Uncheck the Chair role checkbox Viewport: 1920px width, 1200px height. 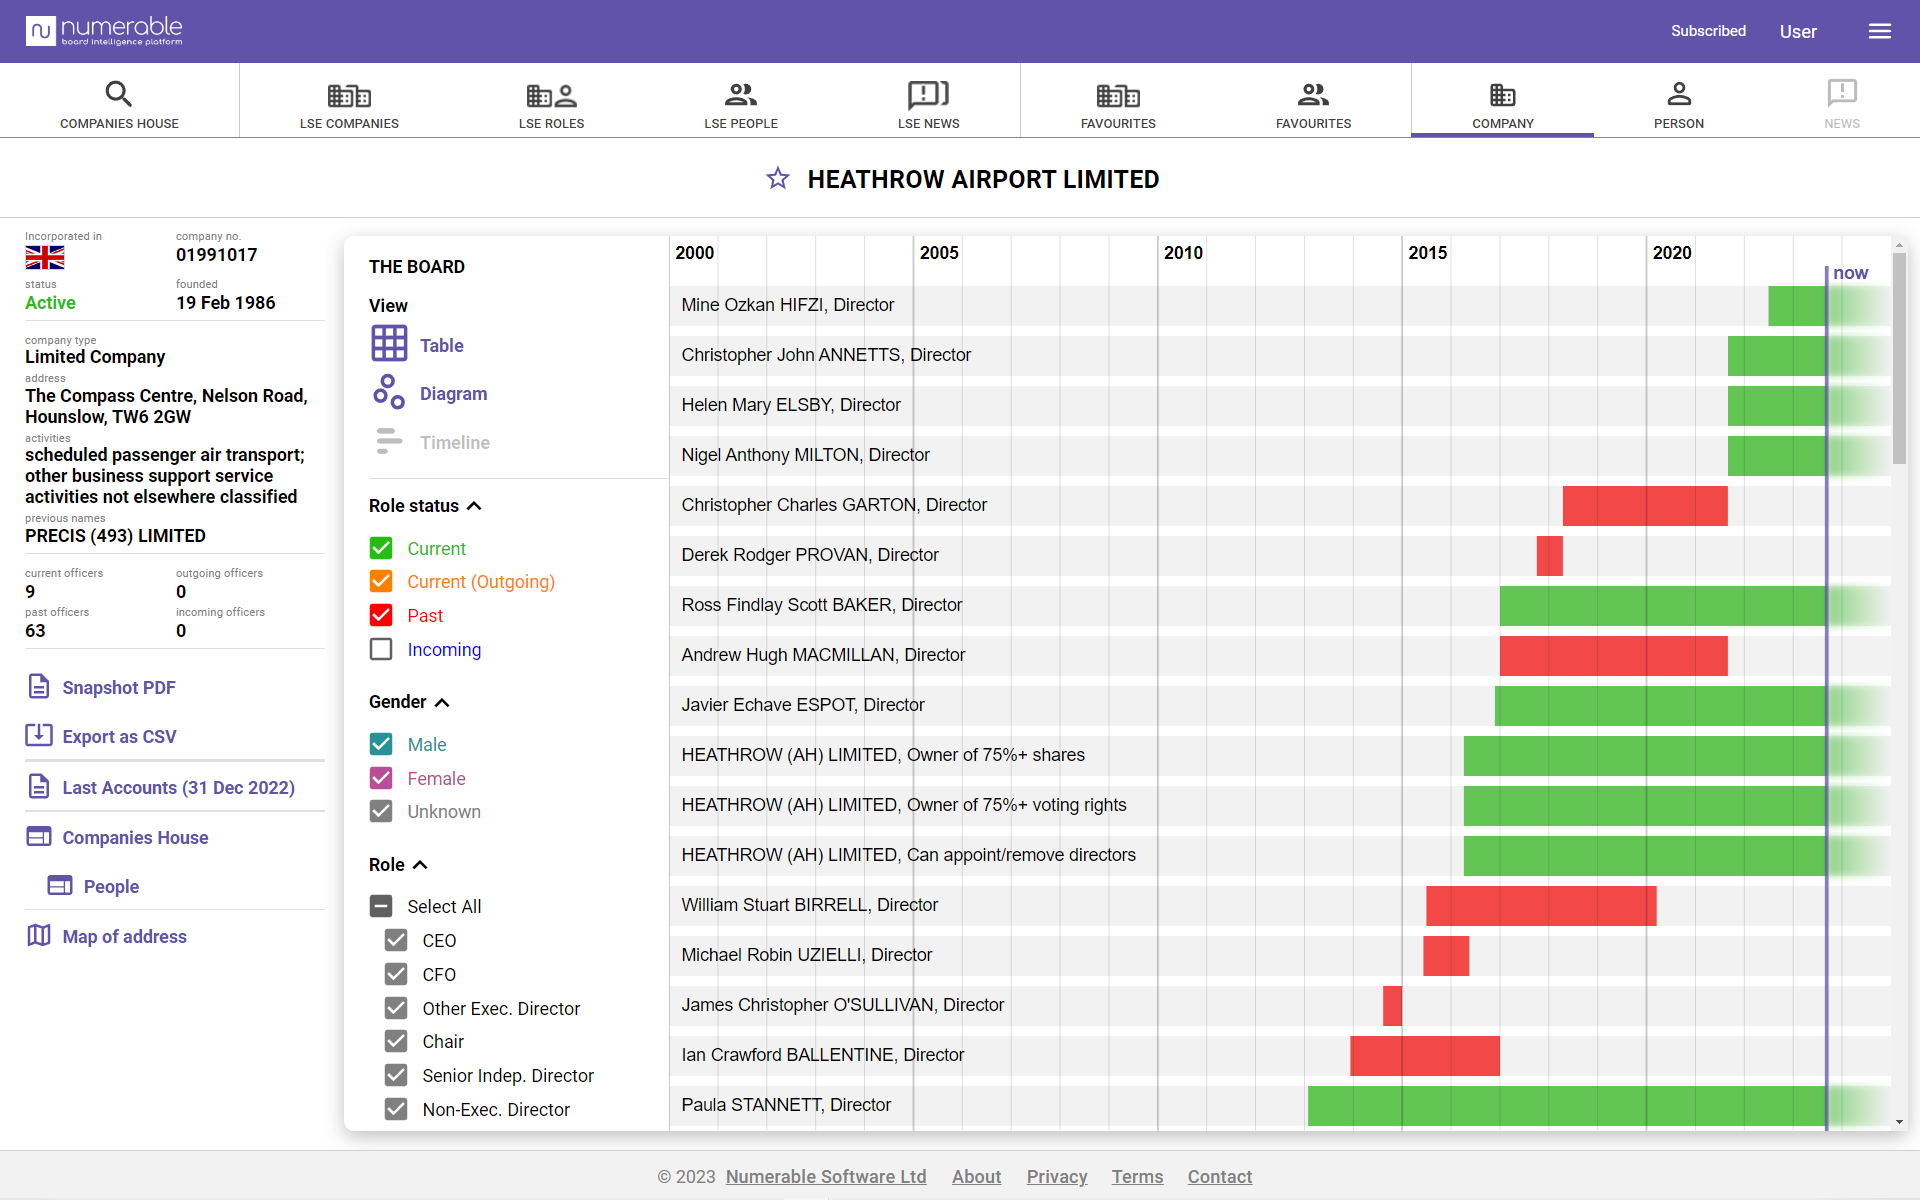pos(396,1041)
